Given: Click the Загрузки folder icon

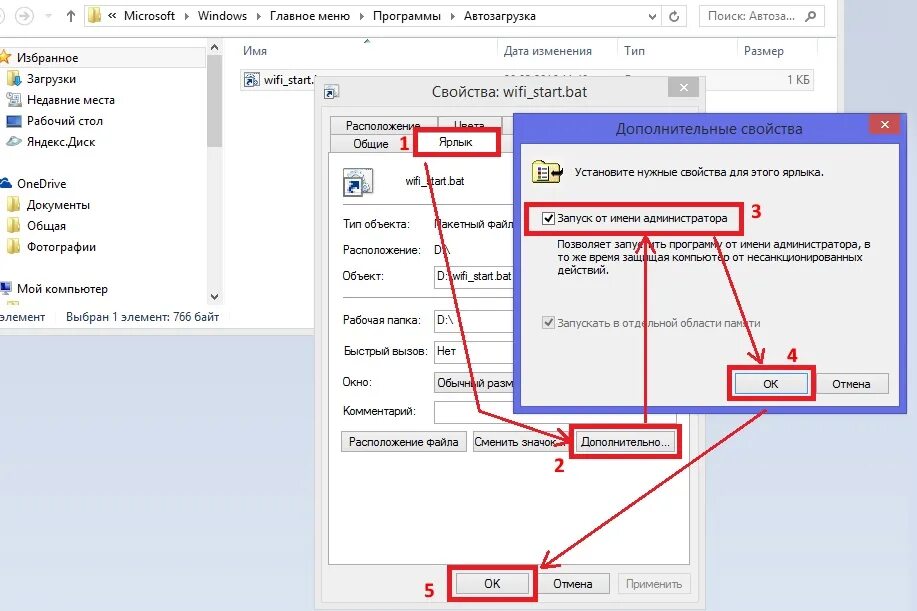Looking at the screenshot, I should [13, 78].
